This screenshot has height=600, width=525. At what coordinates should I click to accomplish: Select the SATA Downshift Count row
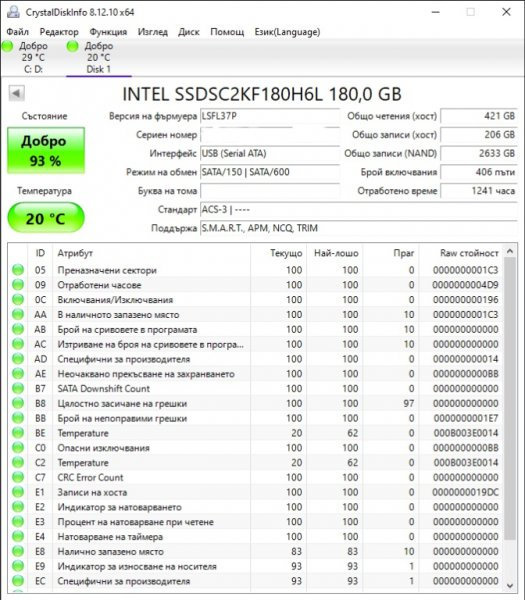click(256, 388)
